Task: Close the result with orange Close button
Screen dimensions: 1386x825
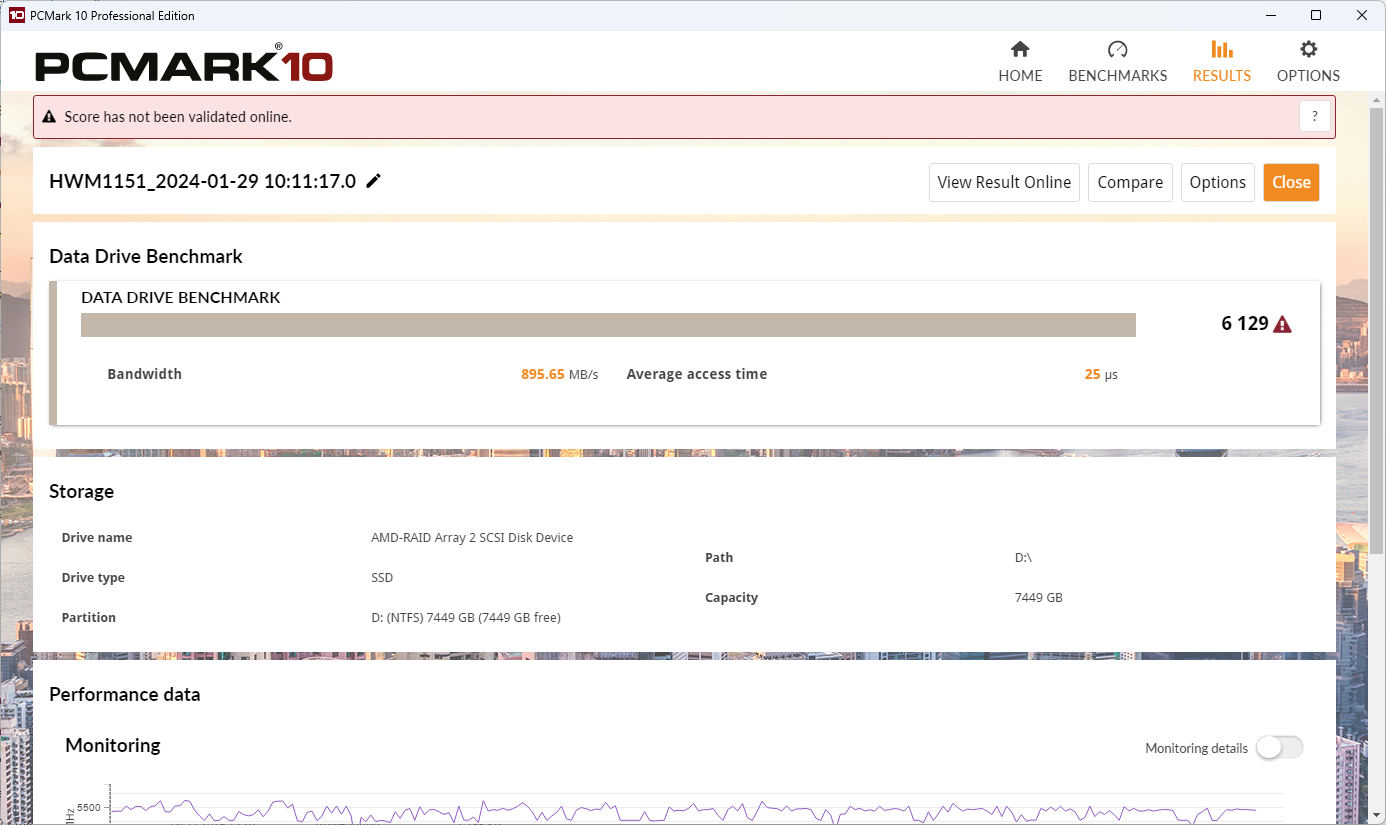Action: pos(1291,182)
